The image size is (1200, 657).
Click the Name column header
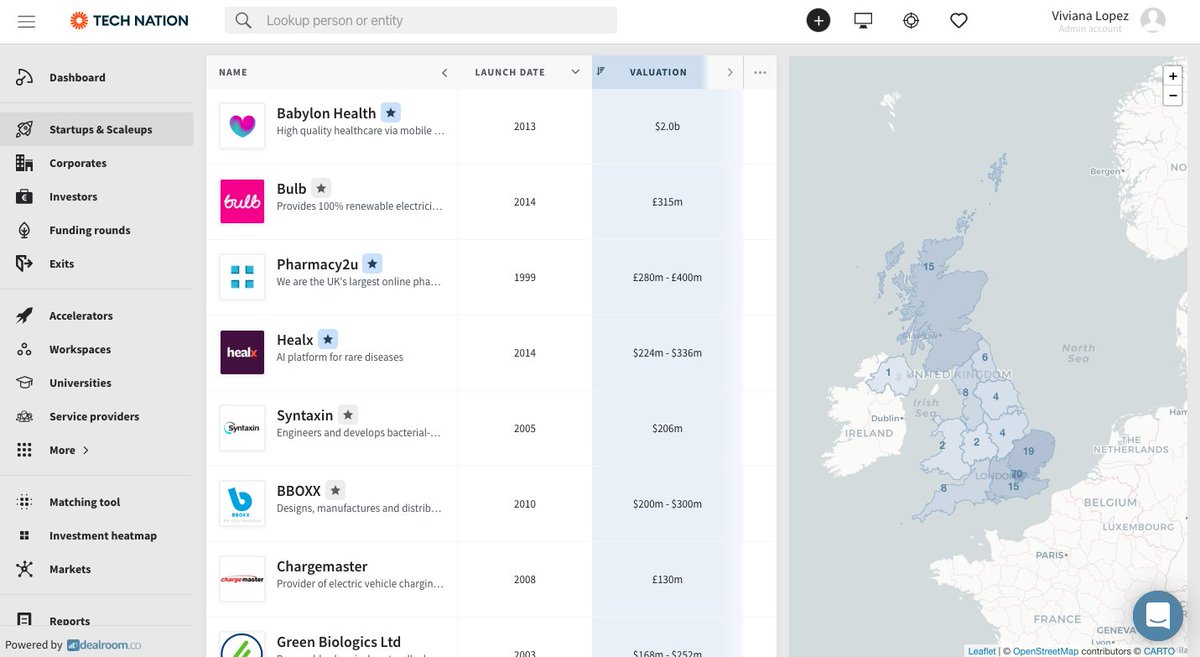233,72
